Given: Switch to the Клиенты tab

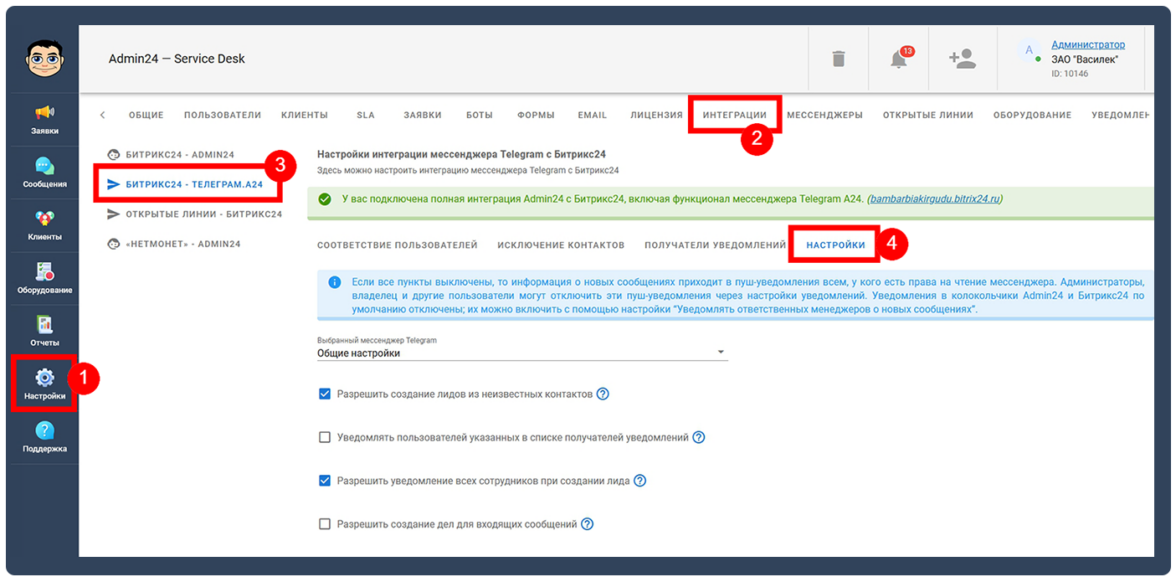Looking at the screenshot, I should pos(304,115).
